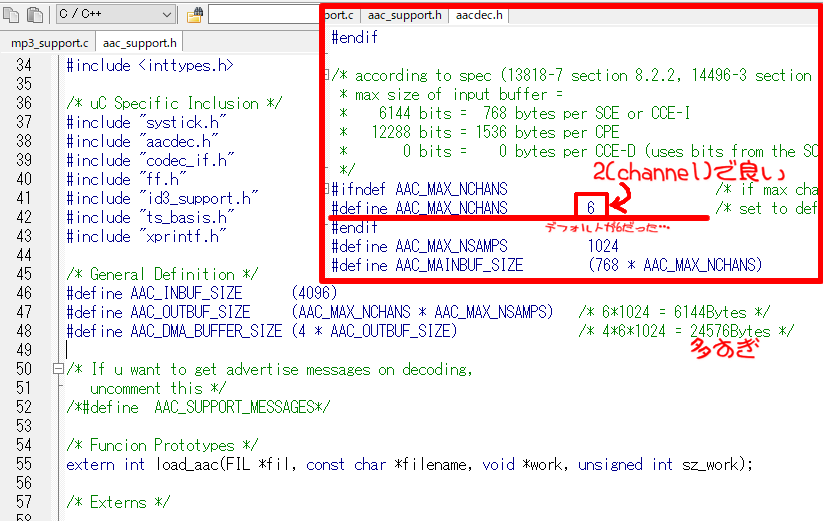Select the aac_support.h tab above line numbers
The image size is (823, 521).
[x=140, y=43]
